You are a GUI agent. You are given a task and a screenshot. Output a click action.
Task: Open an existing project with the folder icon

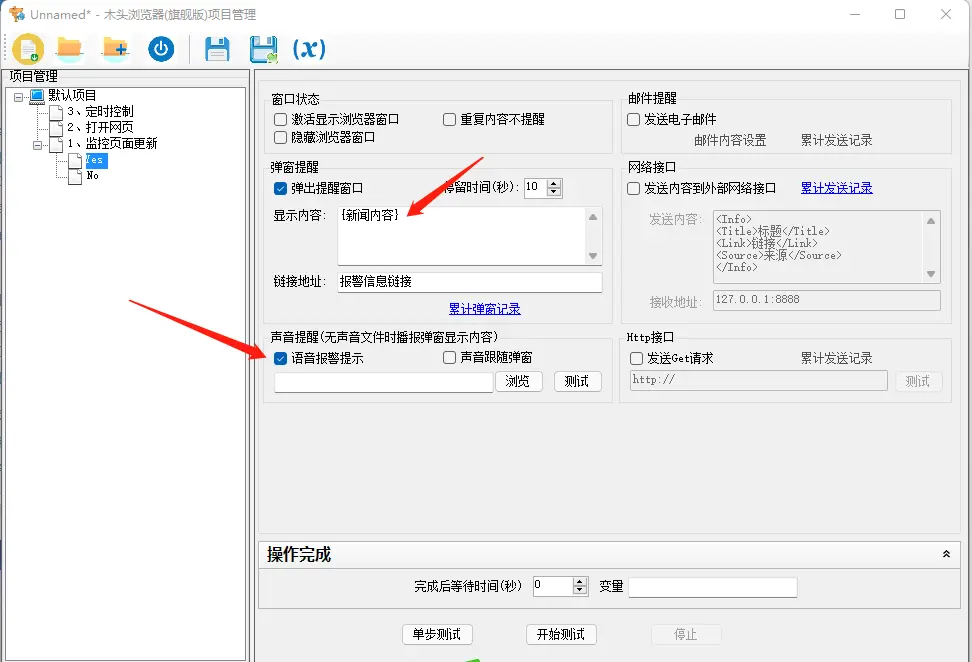(x=69, y=48)
